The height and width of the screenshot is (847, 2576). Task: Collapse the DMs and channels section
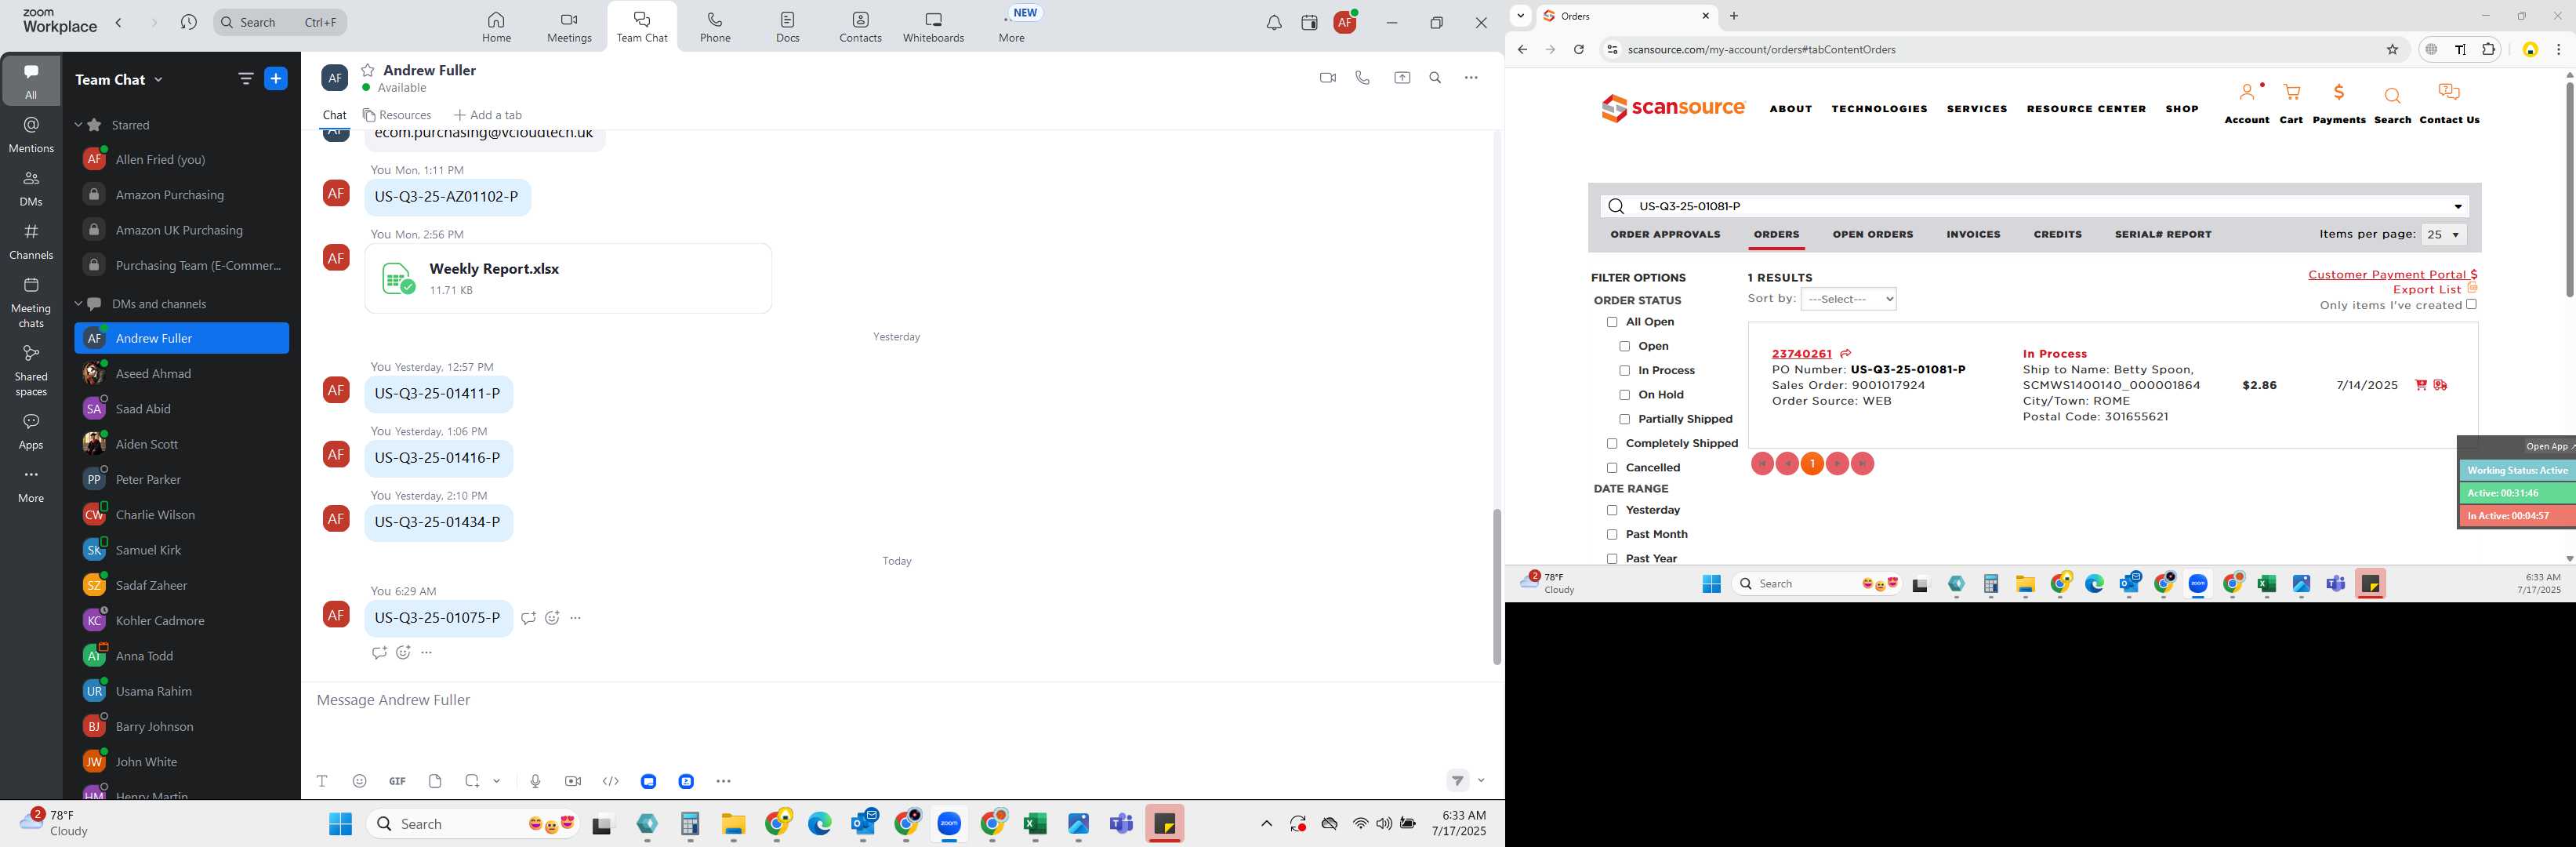click(78, 304)
